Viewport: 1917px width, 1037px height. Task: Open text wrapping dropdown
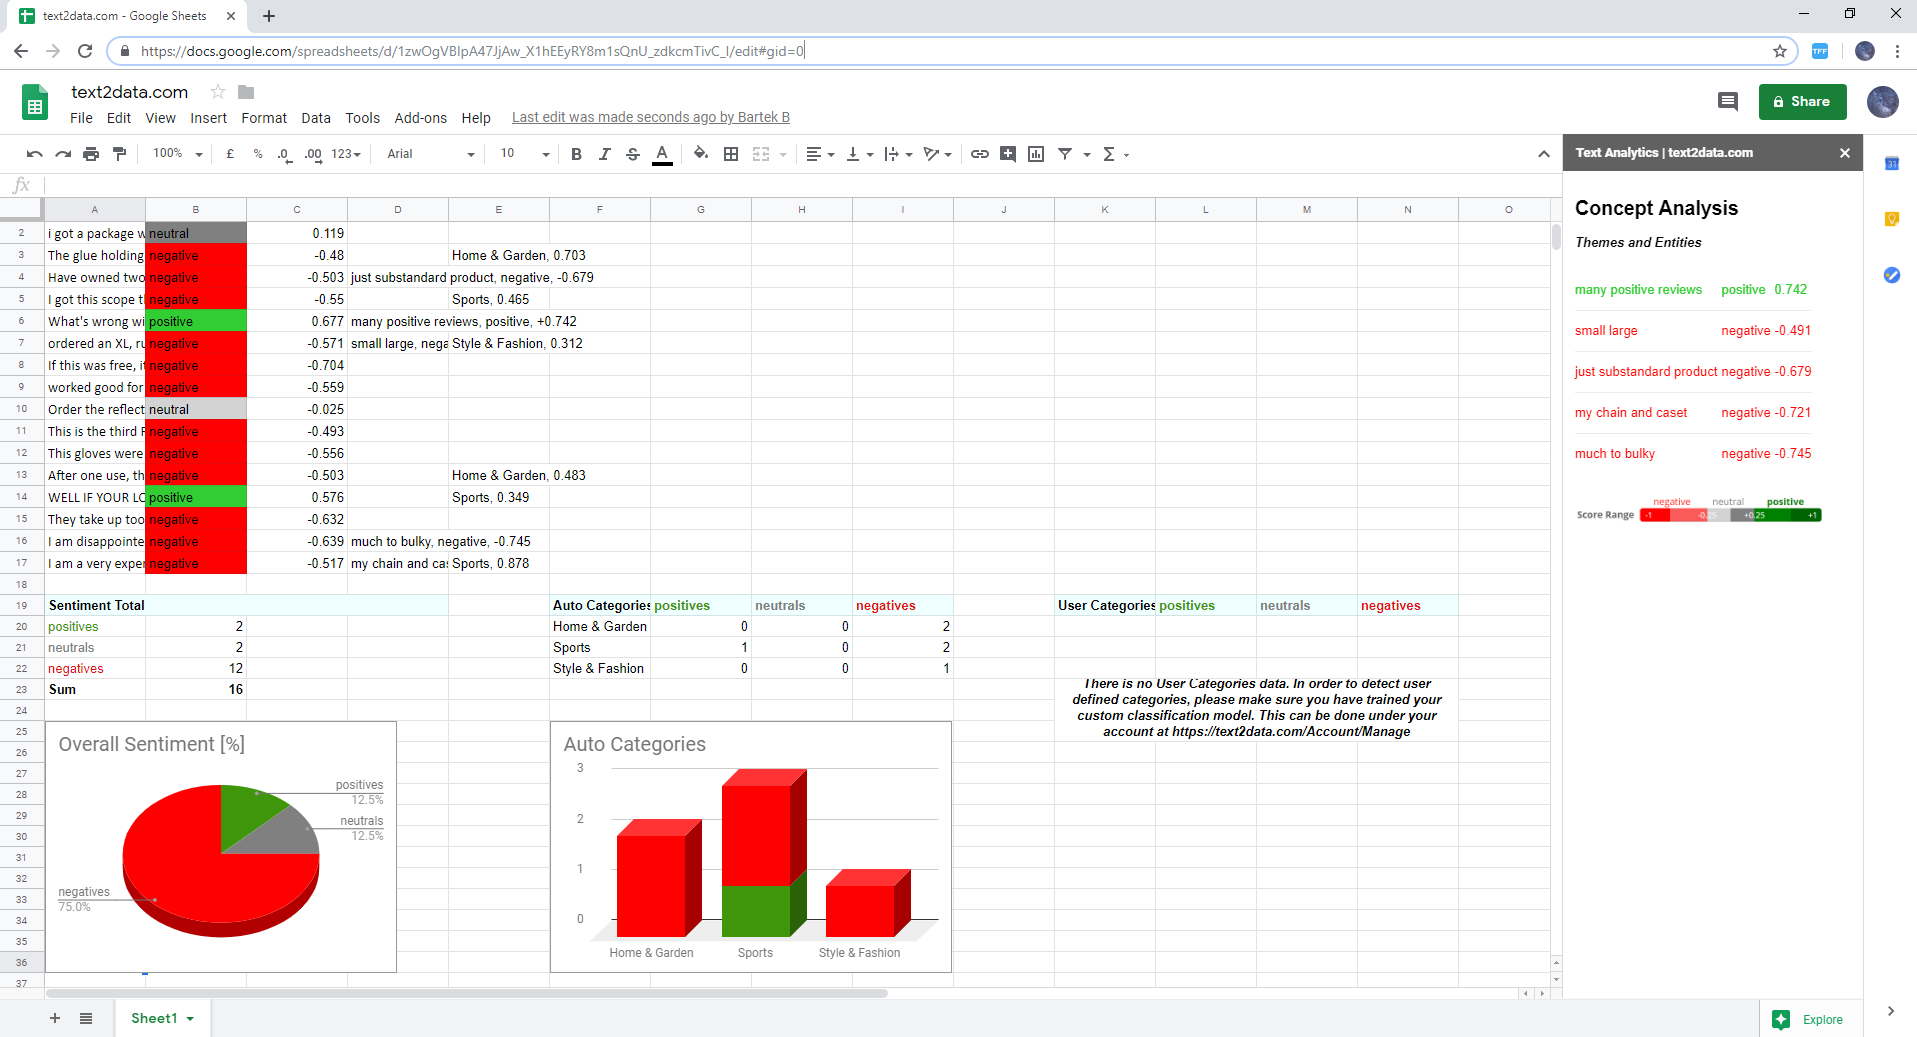pos(898,154)
